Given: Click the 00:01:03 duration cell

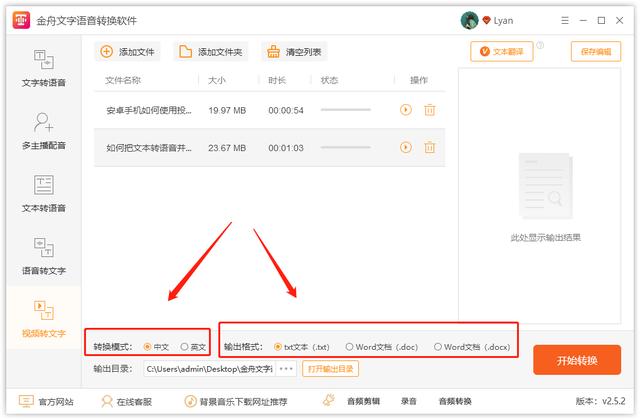Looking at the screenshot, I should tap(286, 148).
